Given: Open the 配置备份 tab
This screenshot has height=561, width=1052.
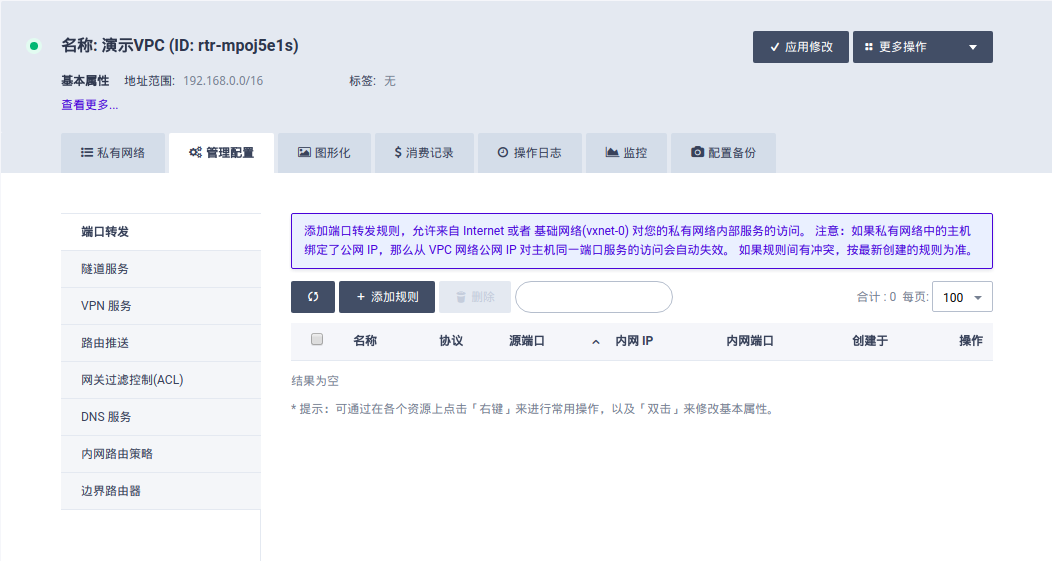Looking at the screenshot, I should tap(723, 153).
